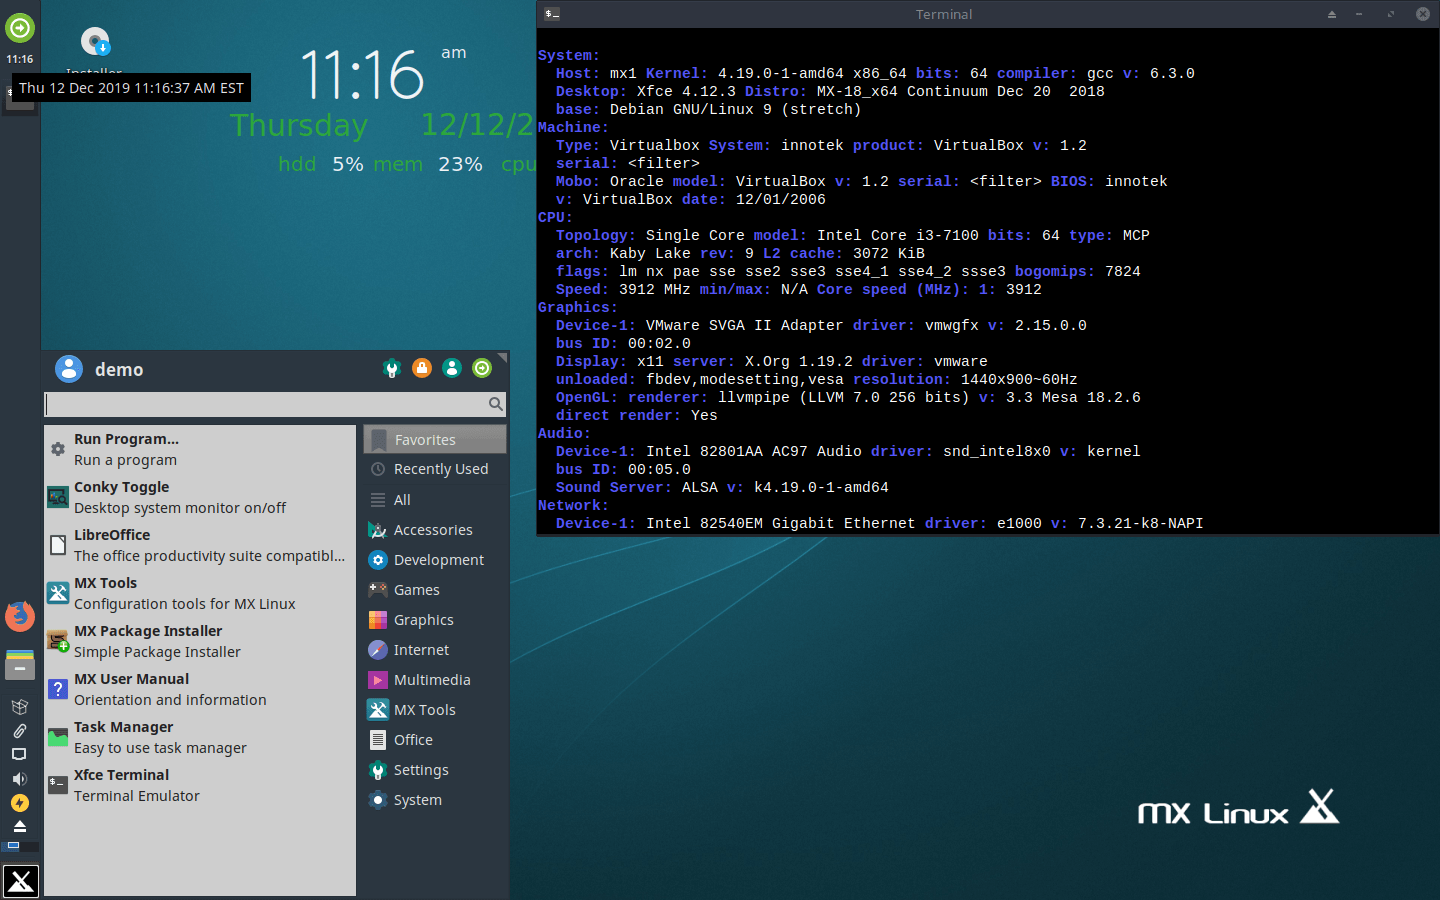This screenshot has width=1440, height=900.
Task: Click 'System:' heading in Terminal output
Action: point(569,56)
